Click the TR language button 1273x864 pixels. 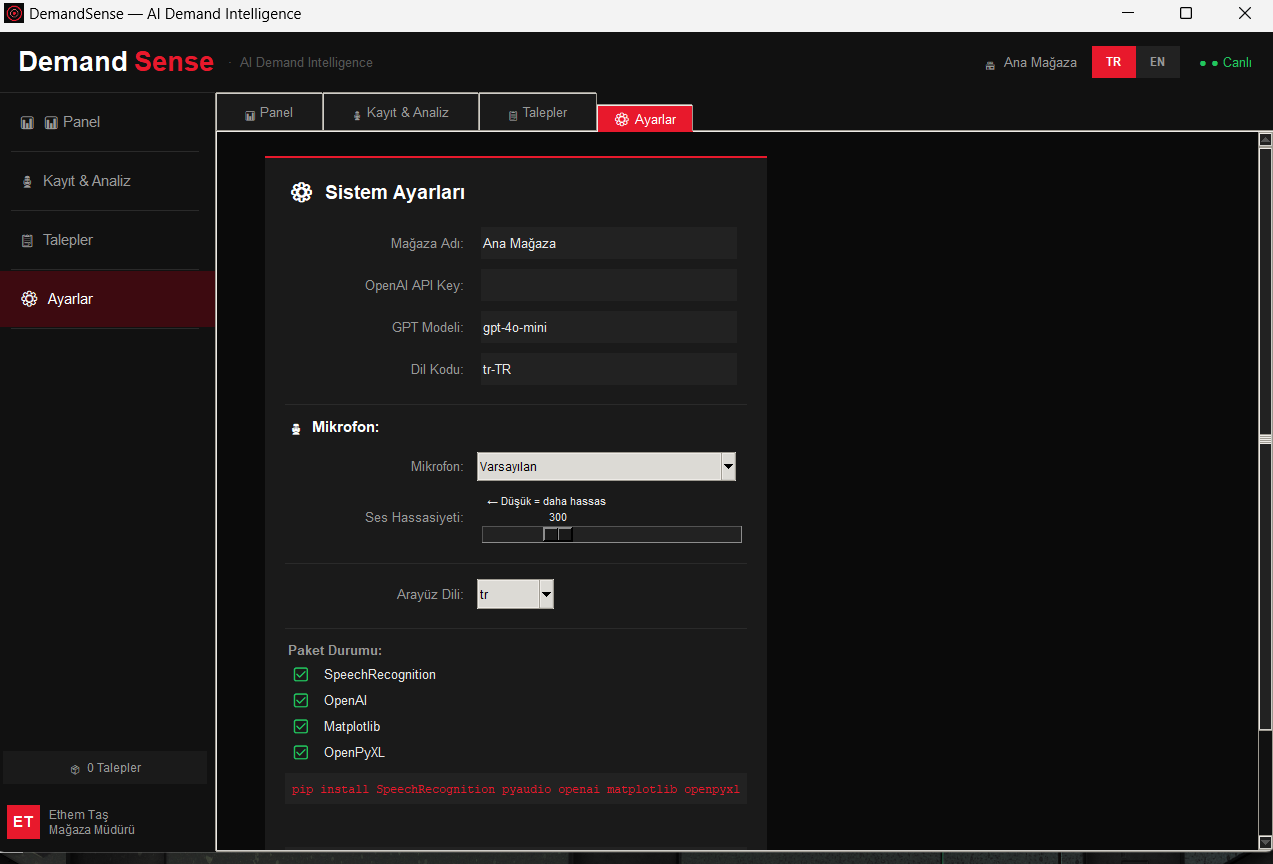pyautogui.click(x=1113, y=62)
